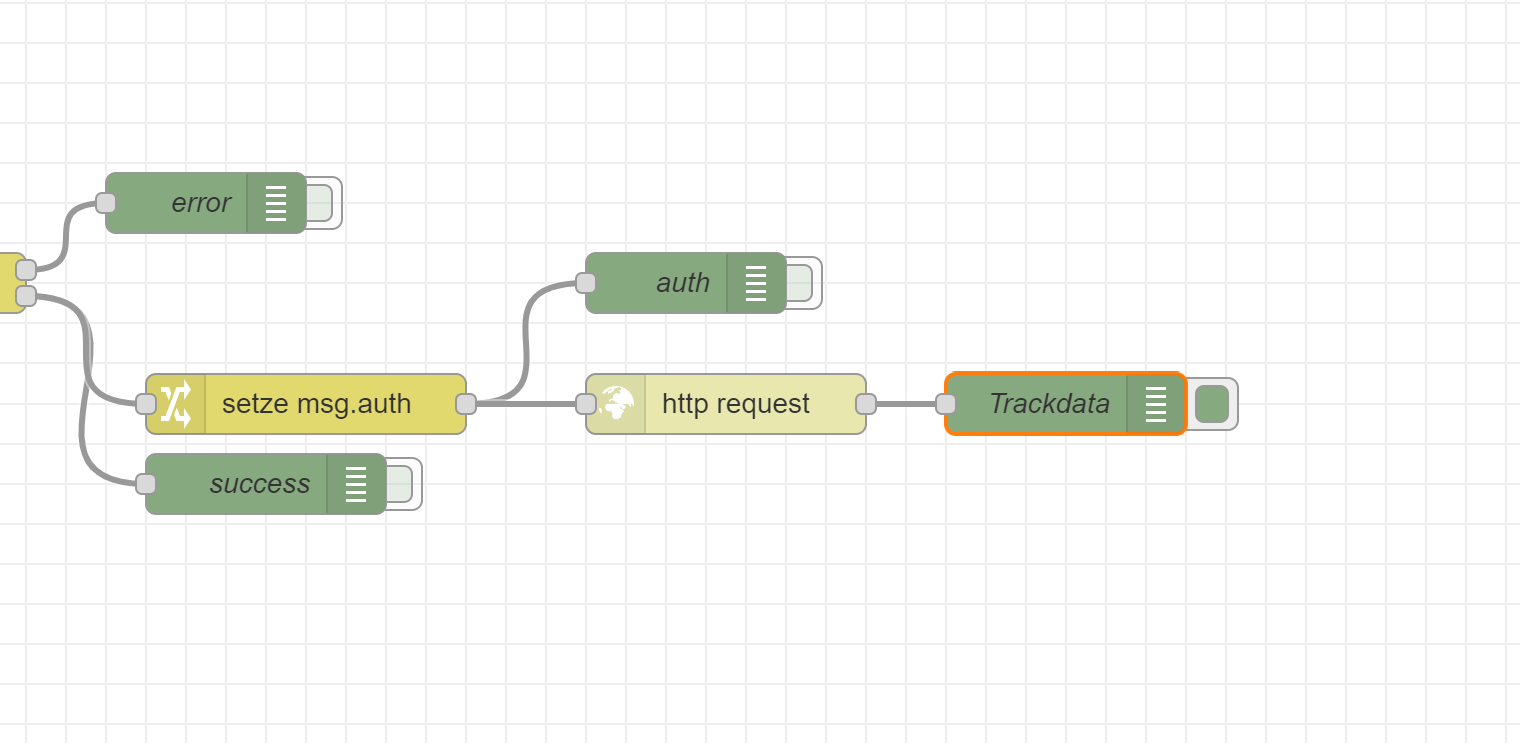Screen dimensions: 1520x744
Task: Click the input port of auth node
Action: coord(586,283)
